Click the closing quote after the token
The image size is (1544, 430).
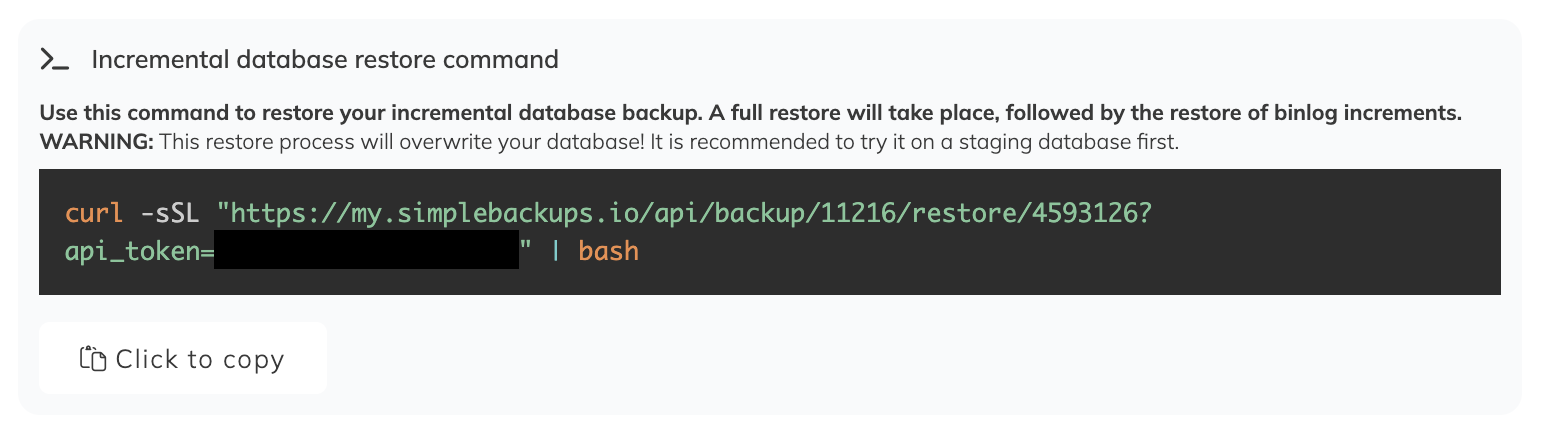526,246
